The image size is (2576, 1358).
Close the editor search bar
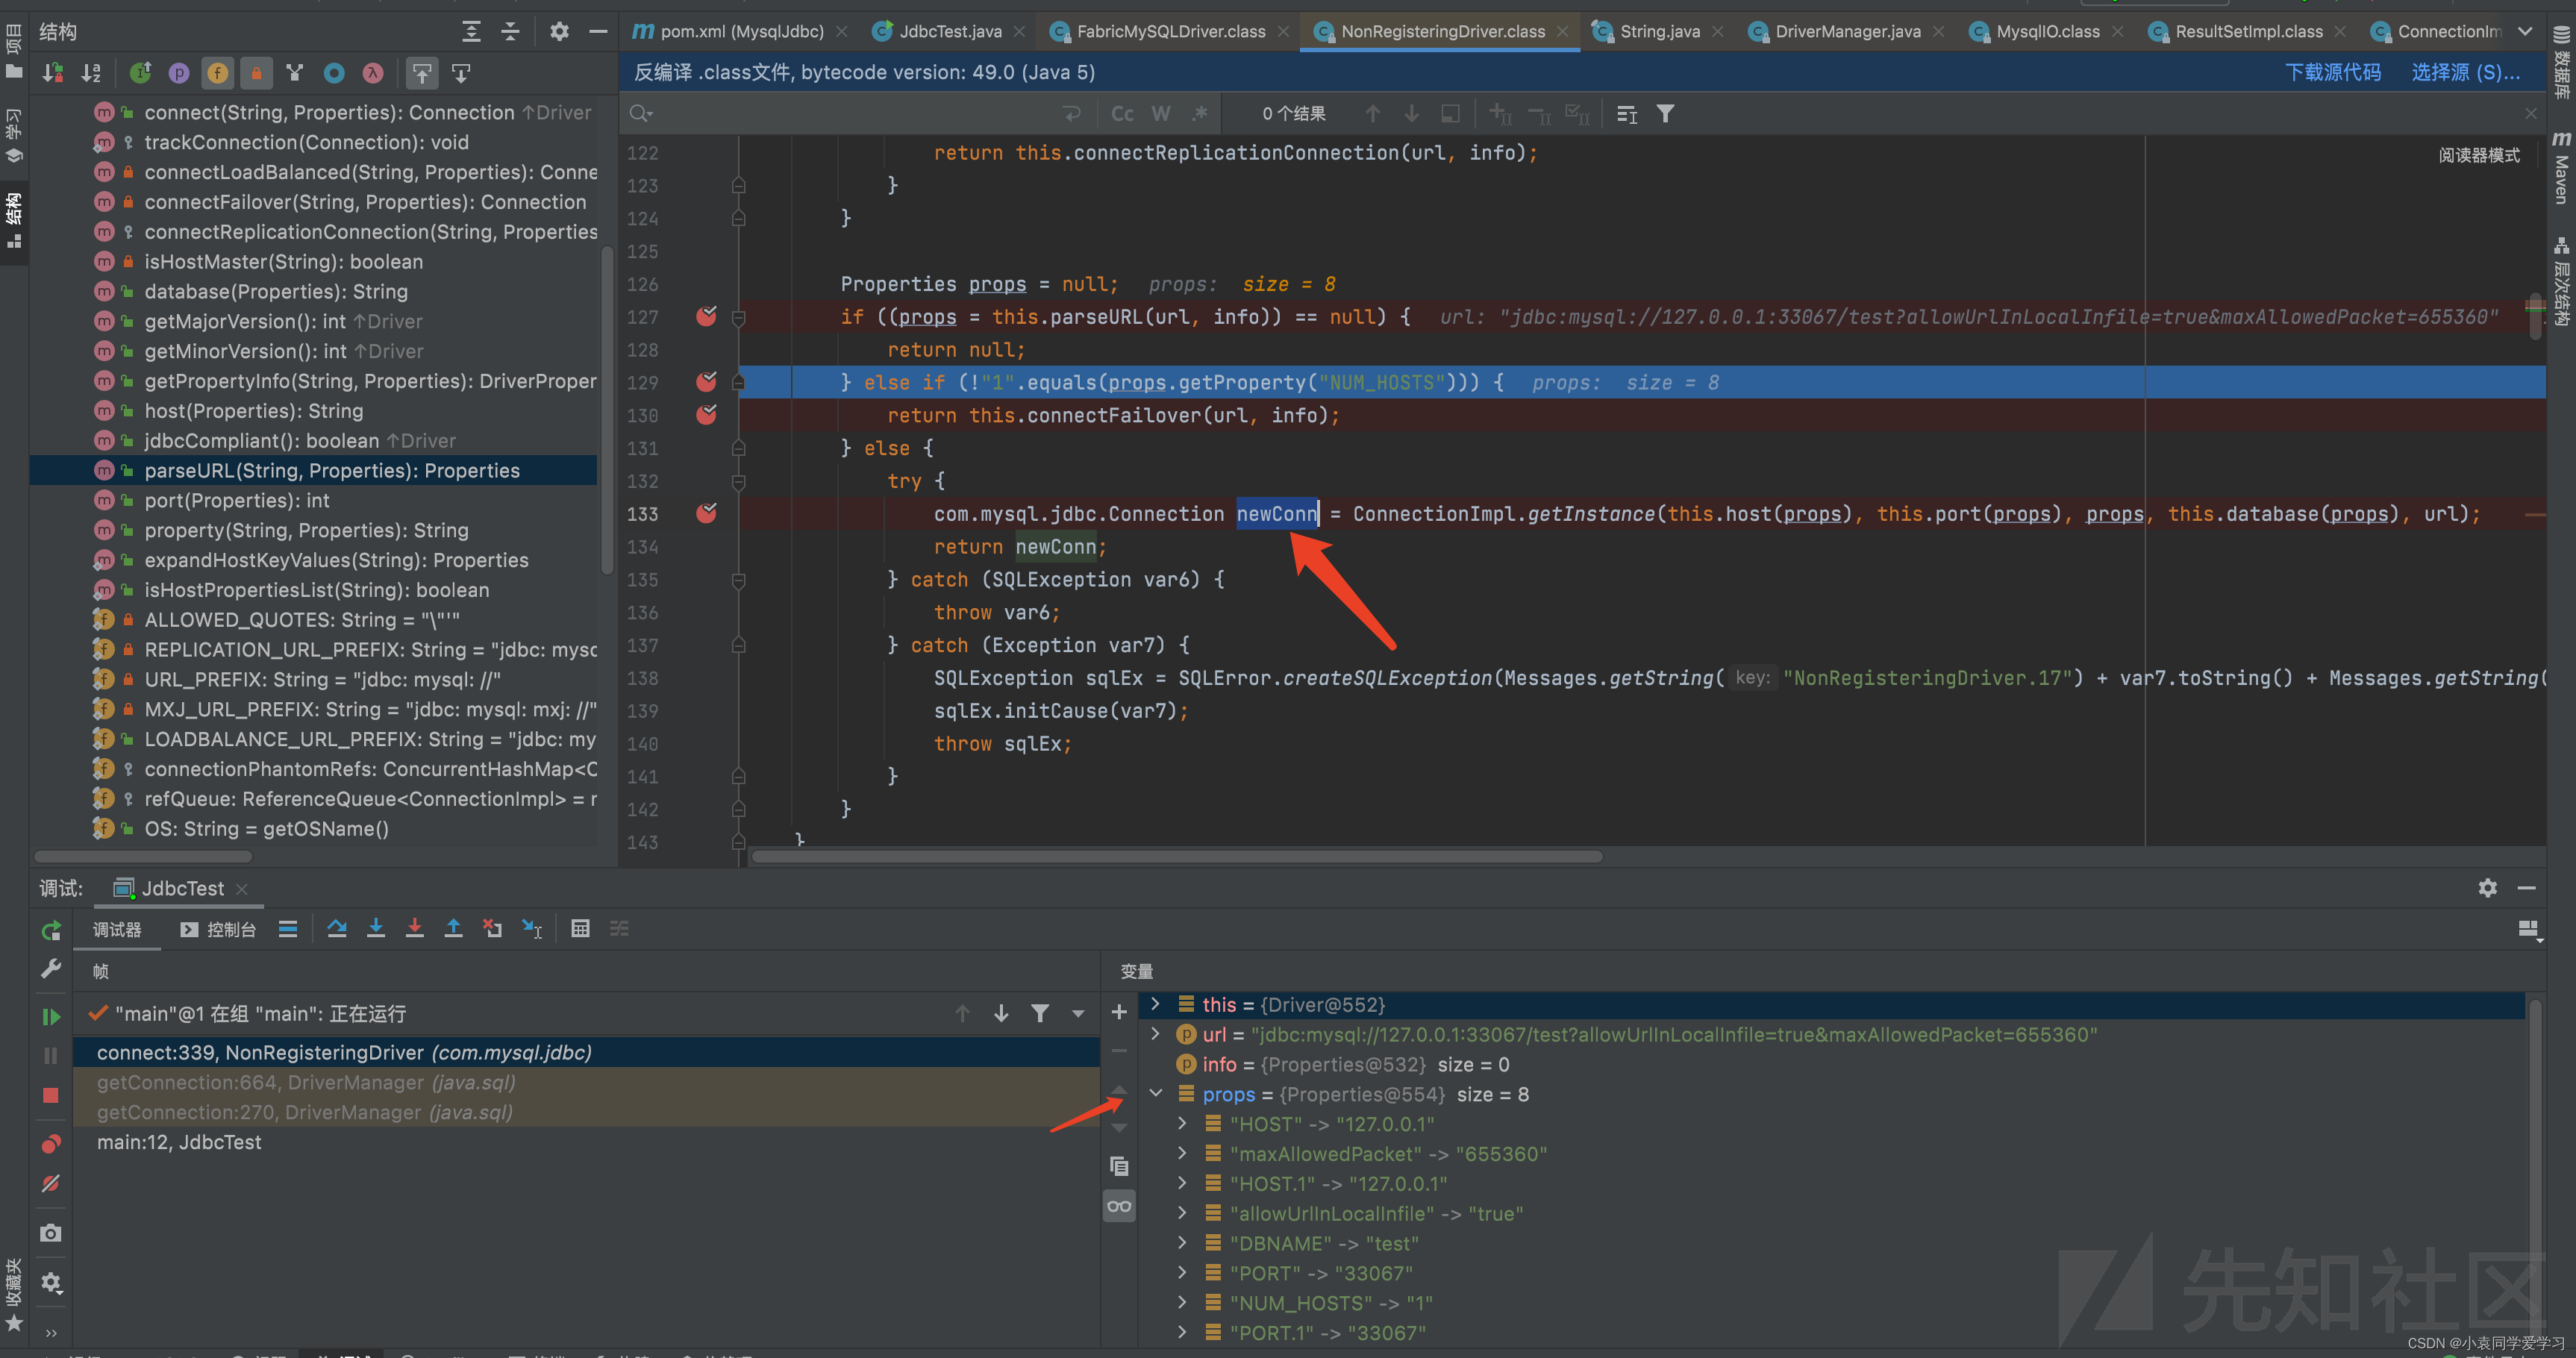(x=2531, y=114)
